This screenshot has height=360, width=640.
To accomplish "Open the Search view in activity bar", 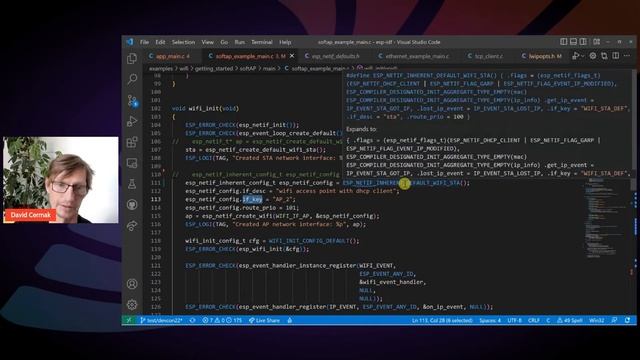I will (132, 78).
